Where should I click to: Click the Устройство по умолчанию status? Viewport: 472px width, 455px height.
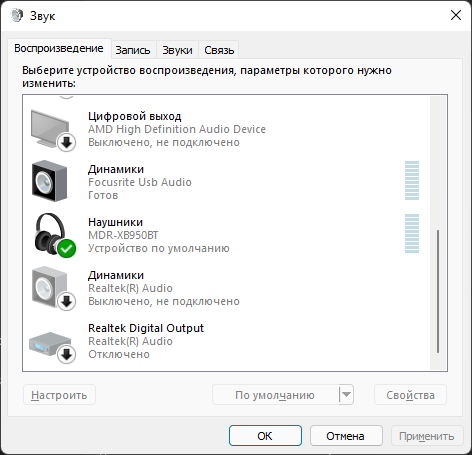tap(159, 248)
